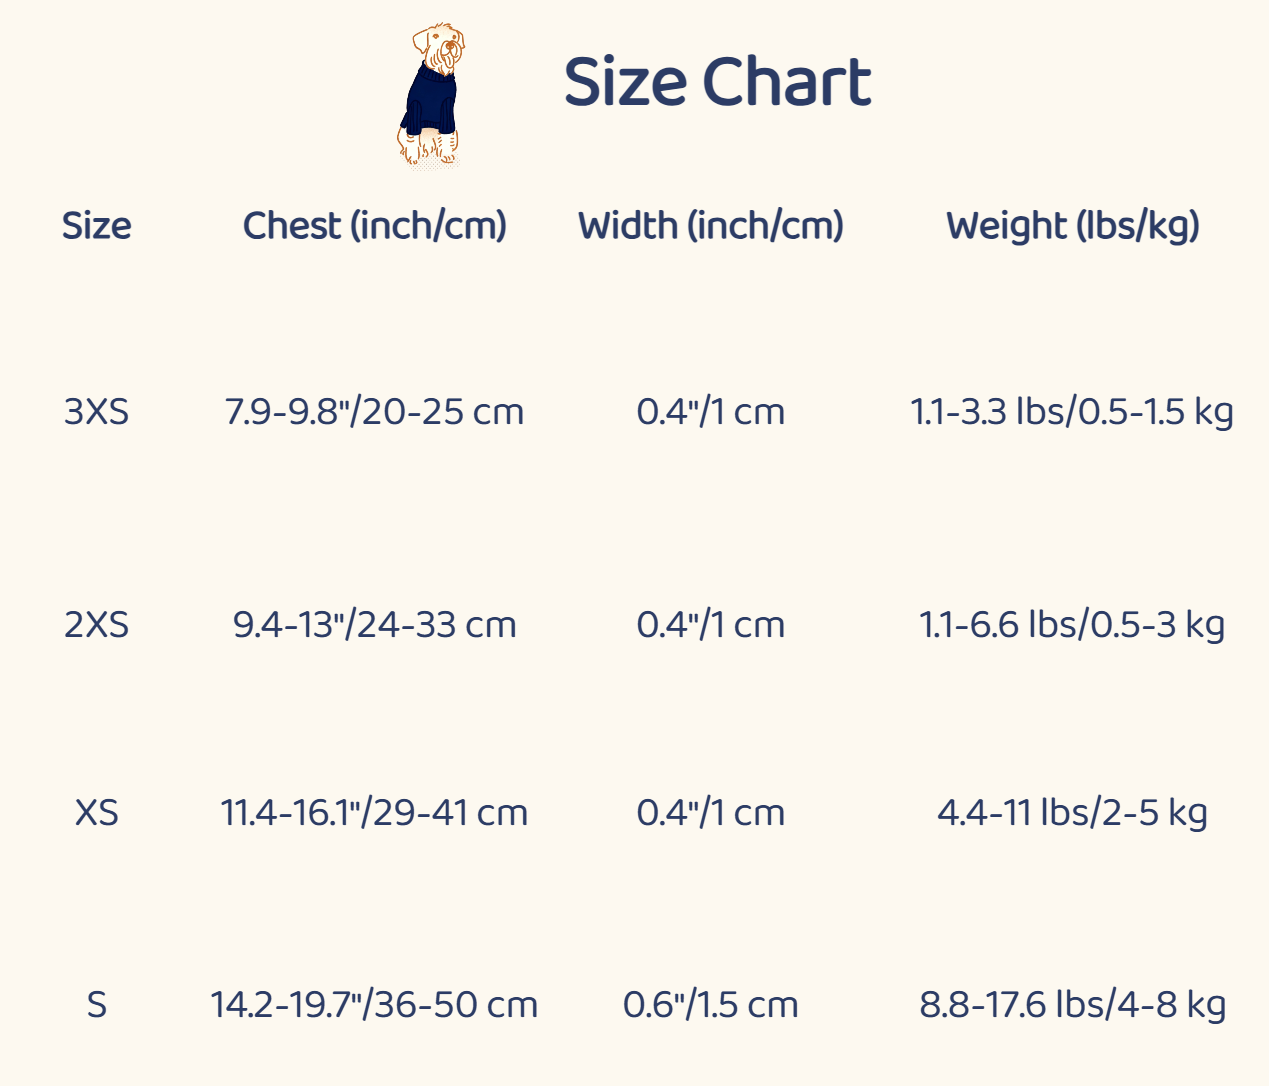This screenshot has width=1269, height=1086.
Task: Select the 3XS size label
Action: (96, 412)
